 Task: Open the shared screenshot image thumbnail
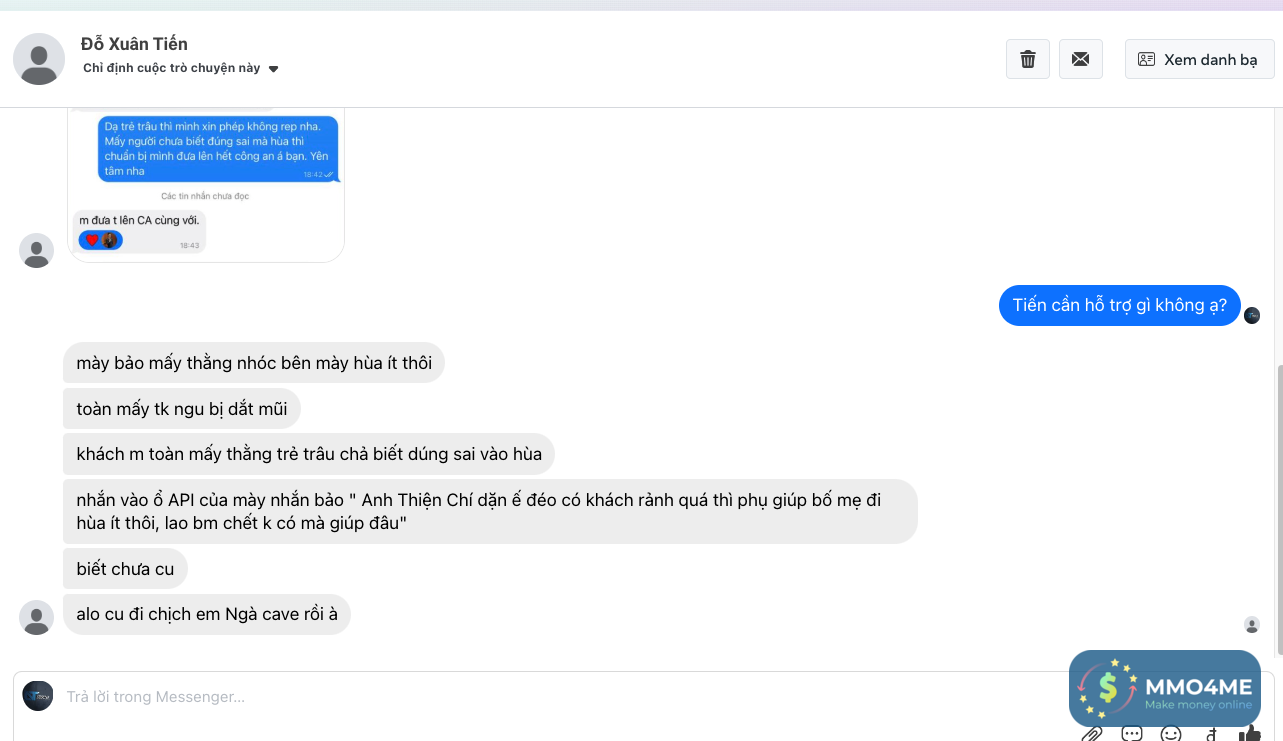(x=206, y=182)
